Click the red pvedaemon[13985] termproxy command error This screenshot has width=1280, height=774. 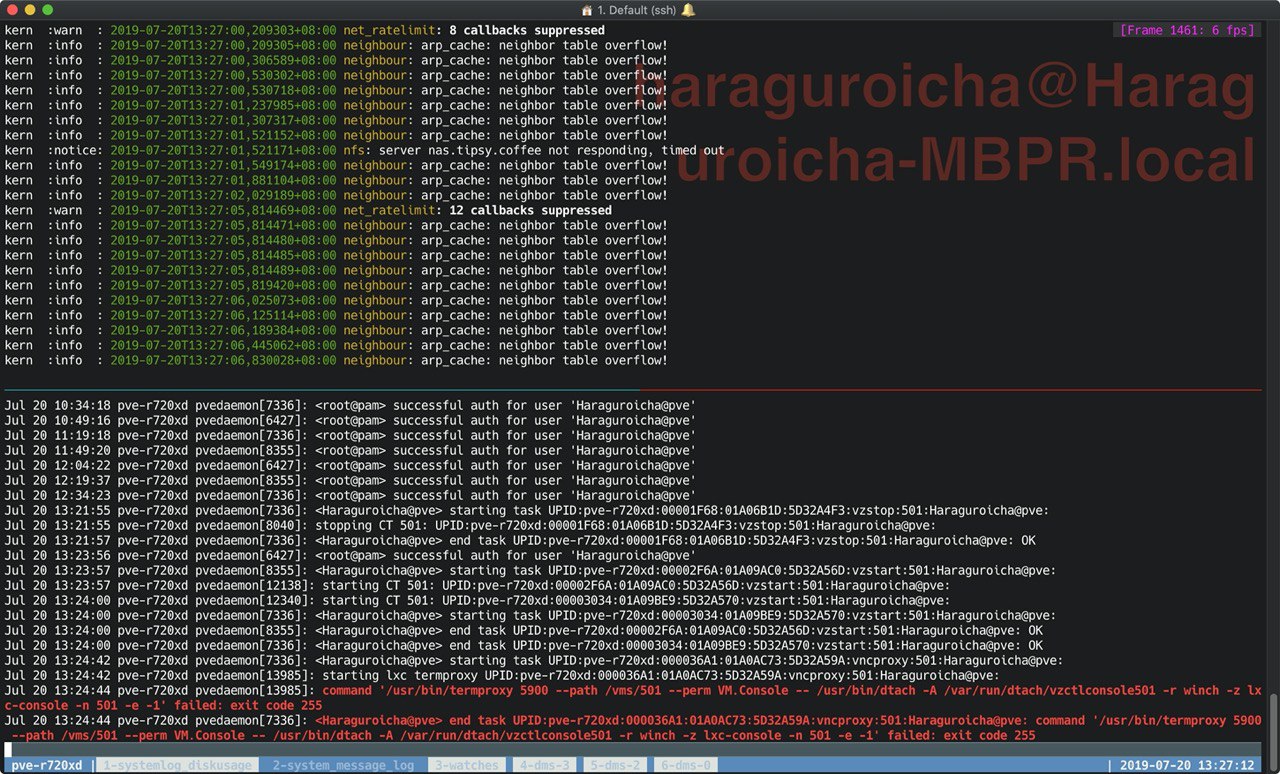point(635,697)
